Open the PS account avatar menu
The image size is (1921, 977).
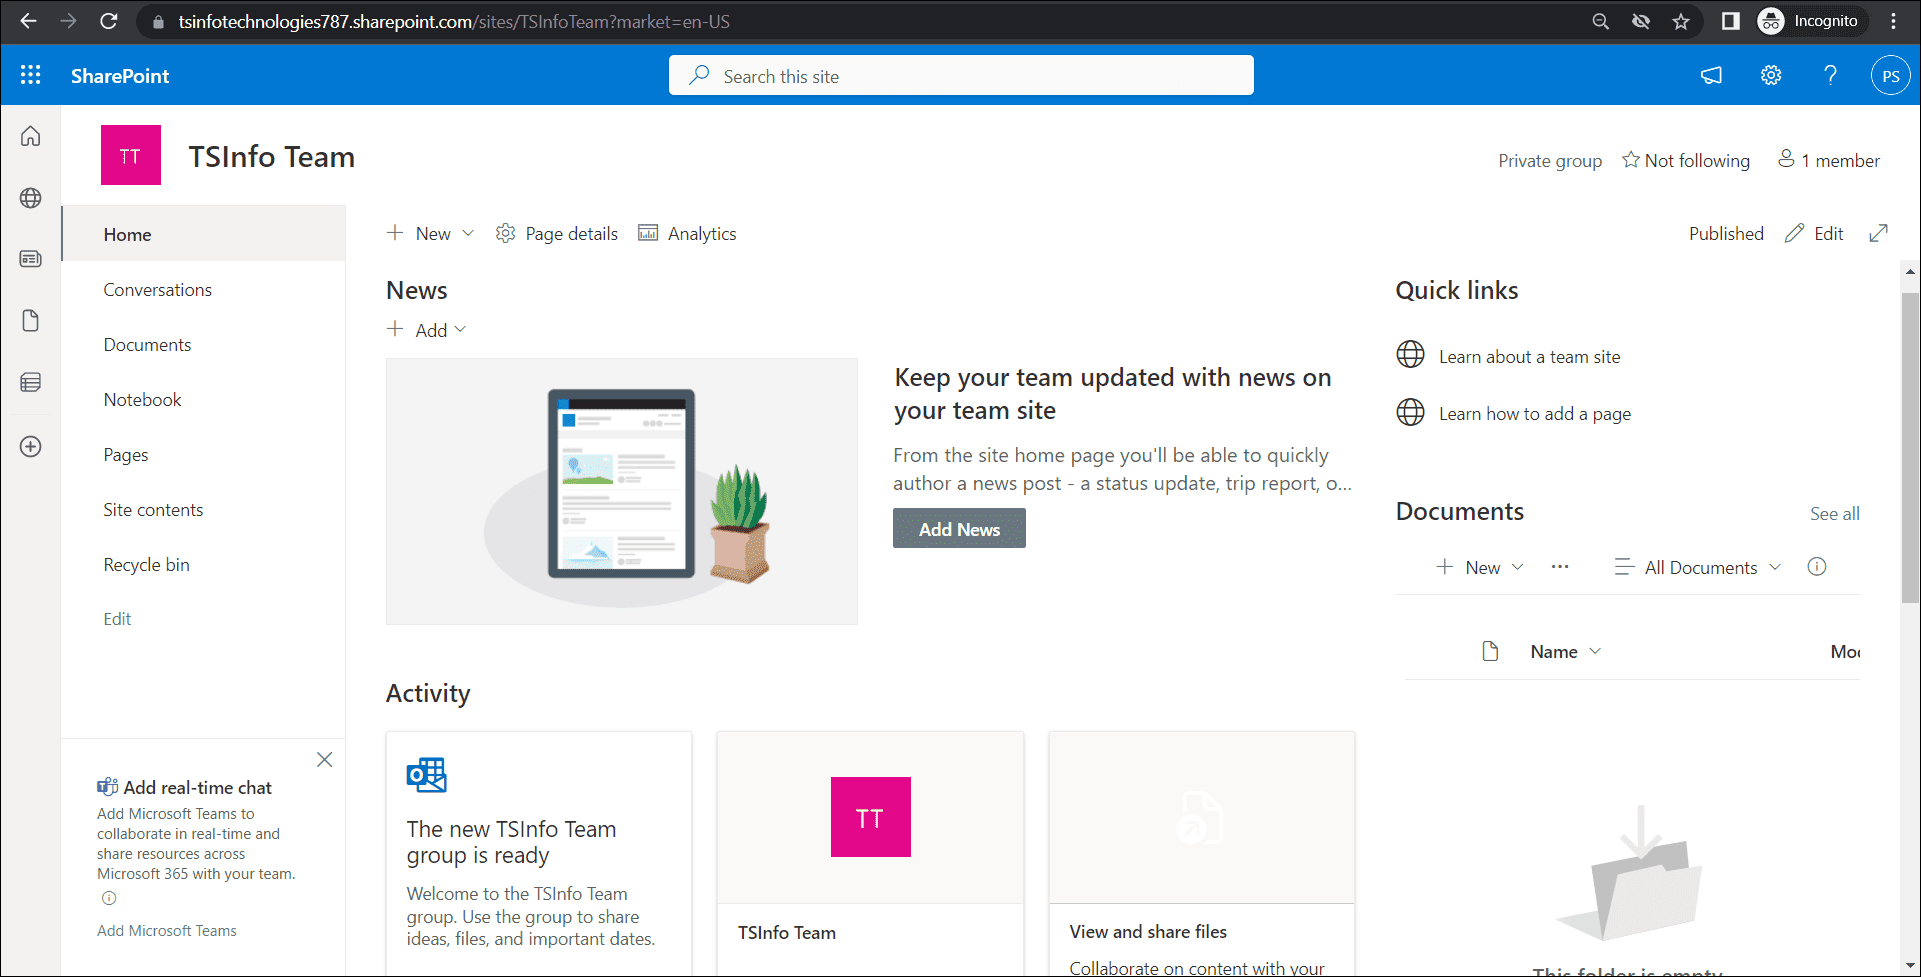[x=1891, y=74]
